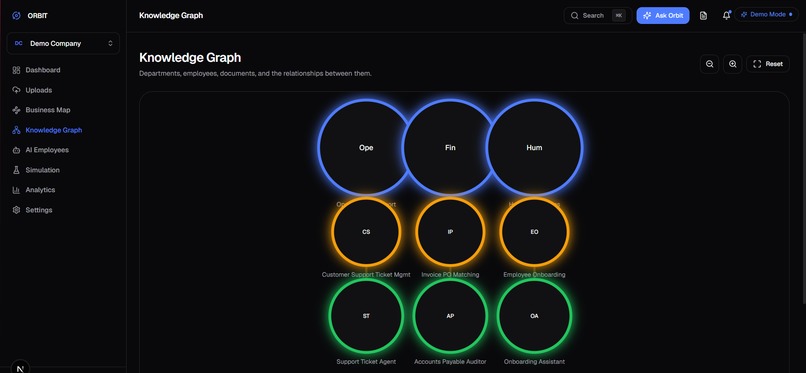Image resolution: width=806 pixels, height=373 pixels.
Task: Open the AI Employees section
Action: (63, 150)
